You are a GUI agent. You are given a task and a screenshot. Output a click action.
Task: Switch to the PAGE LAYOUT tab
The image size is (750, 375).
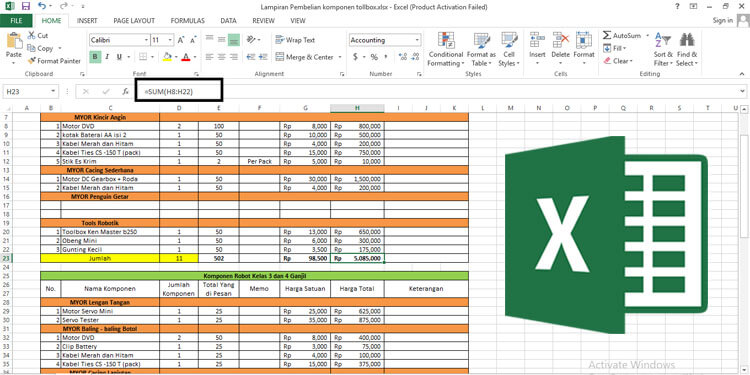[x=134, y=21]
